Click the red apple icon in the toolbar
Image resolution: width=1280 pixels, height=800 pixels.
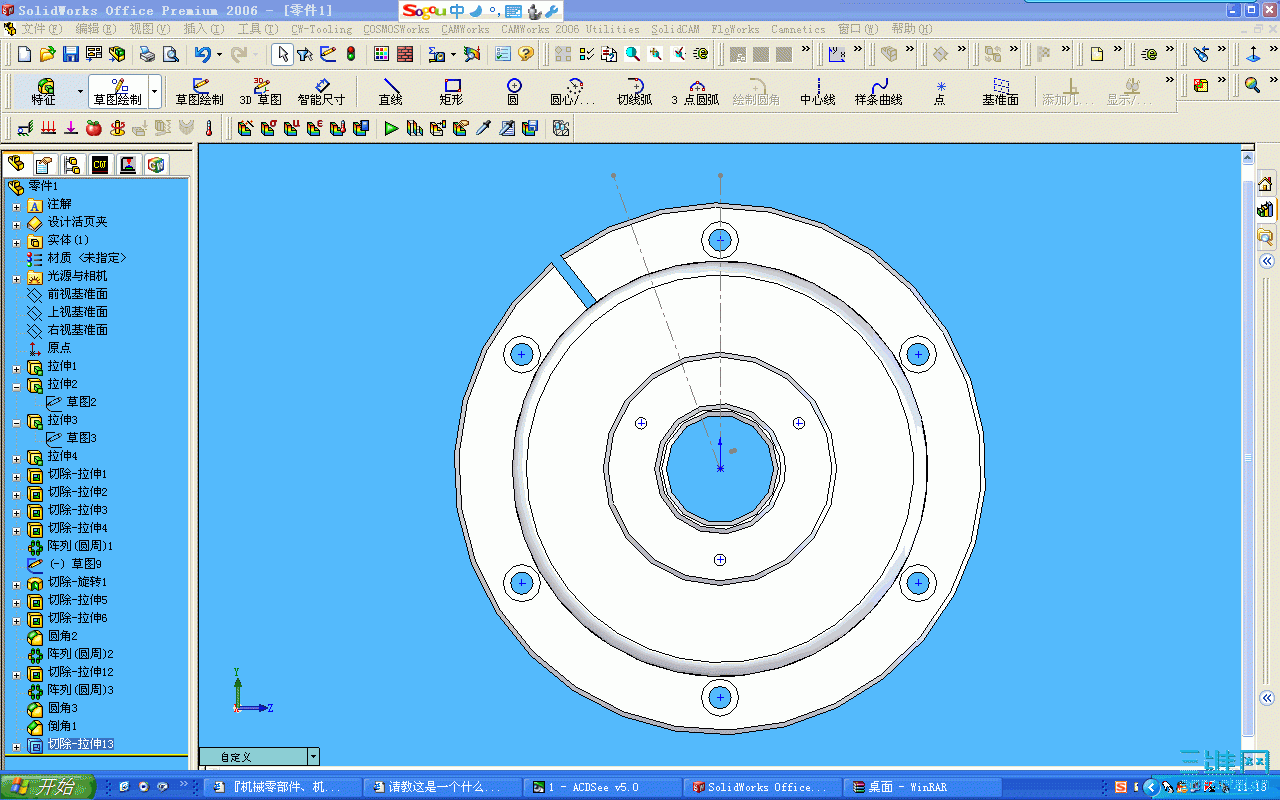[x=94, y=128]
